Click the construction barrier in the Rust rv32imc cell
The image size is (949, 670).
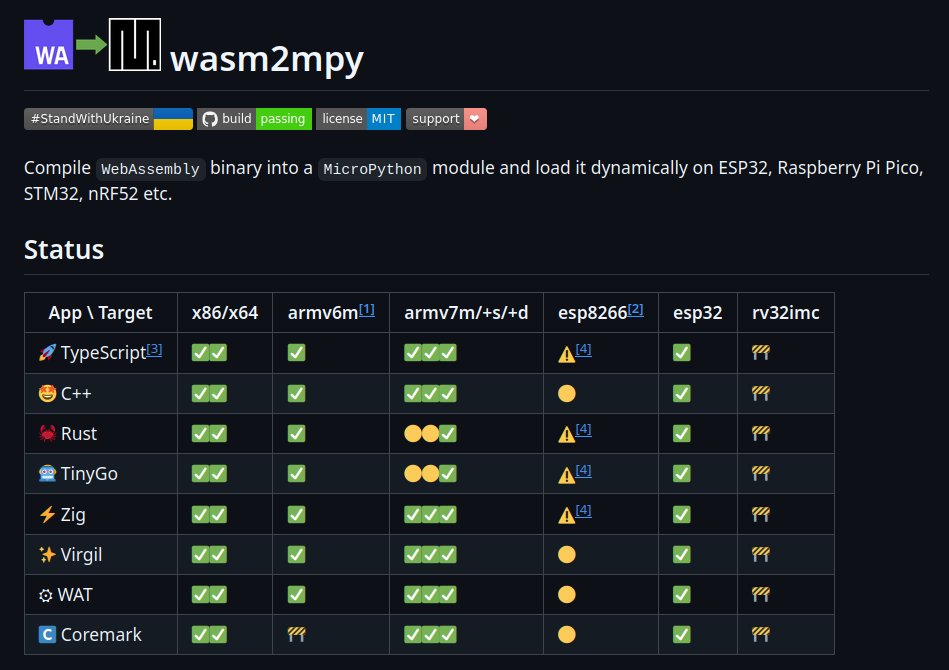pos(761,433)
